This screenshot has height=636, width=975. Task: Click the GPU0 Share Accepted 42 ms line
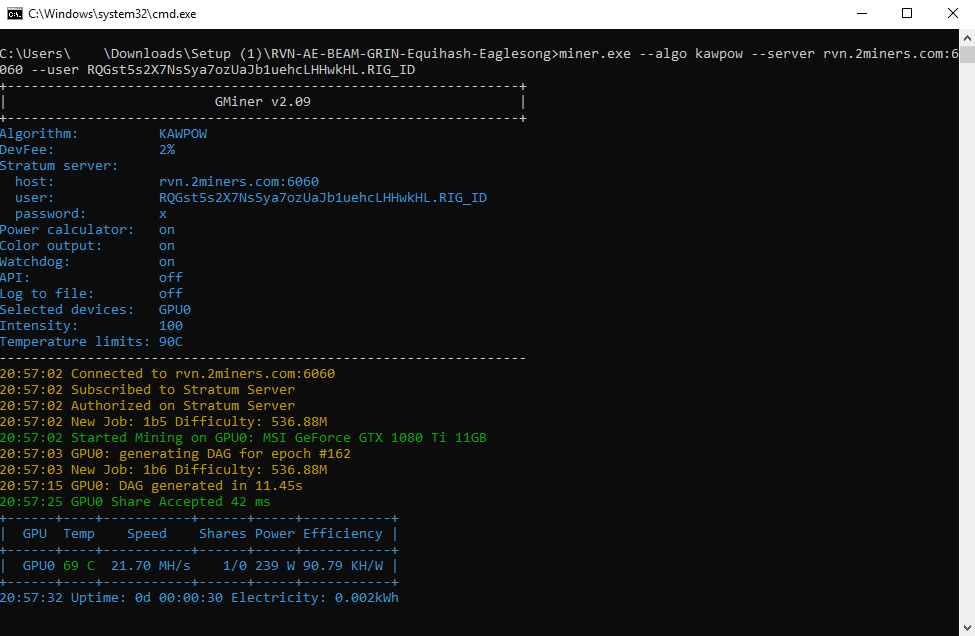(x=135, y=501)
